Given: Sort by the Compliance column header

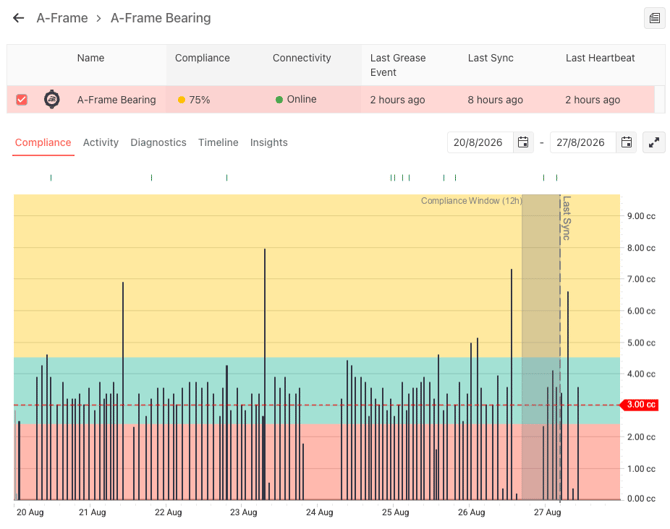Looking at the screenshot, I should pos(202,58).
